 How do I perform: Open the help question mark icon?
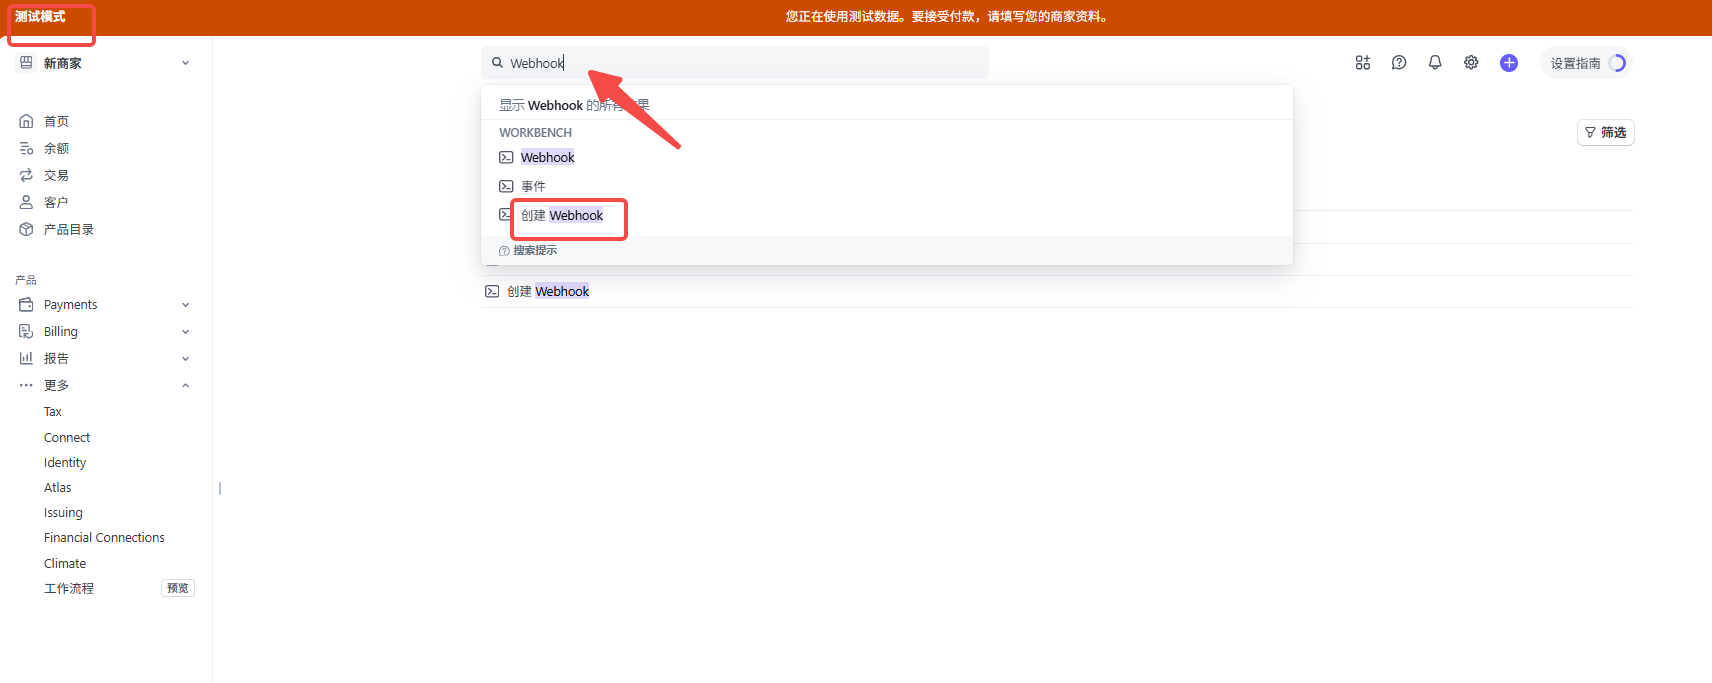[x=1399, y=63]
